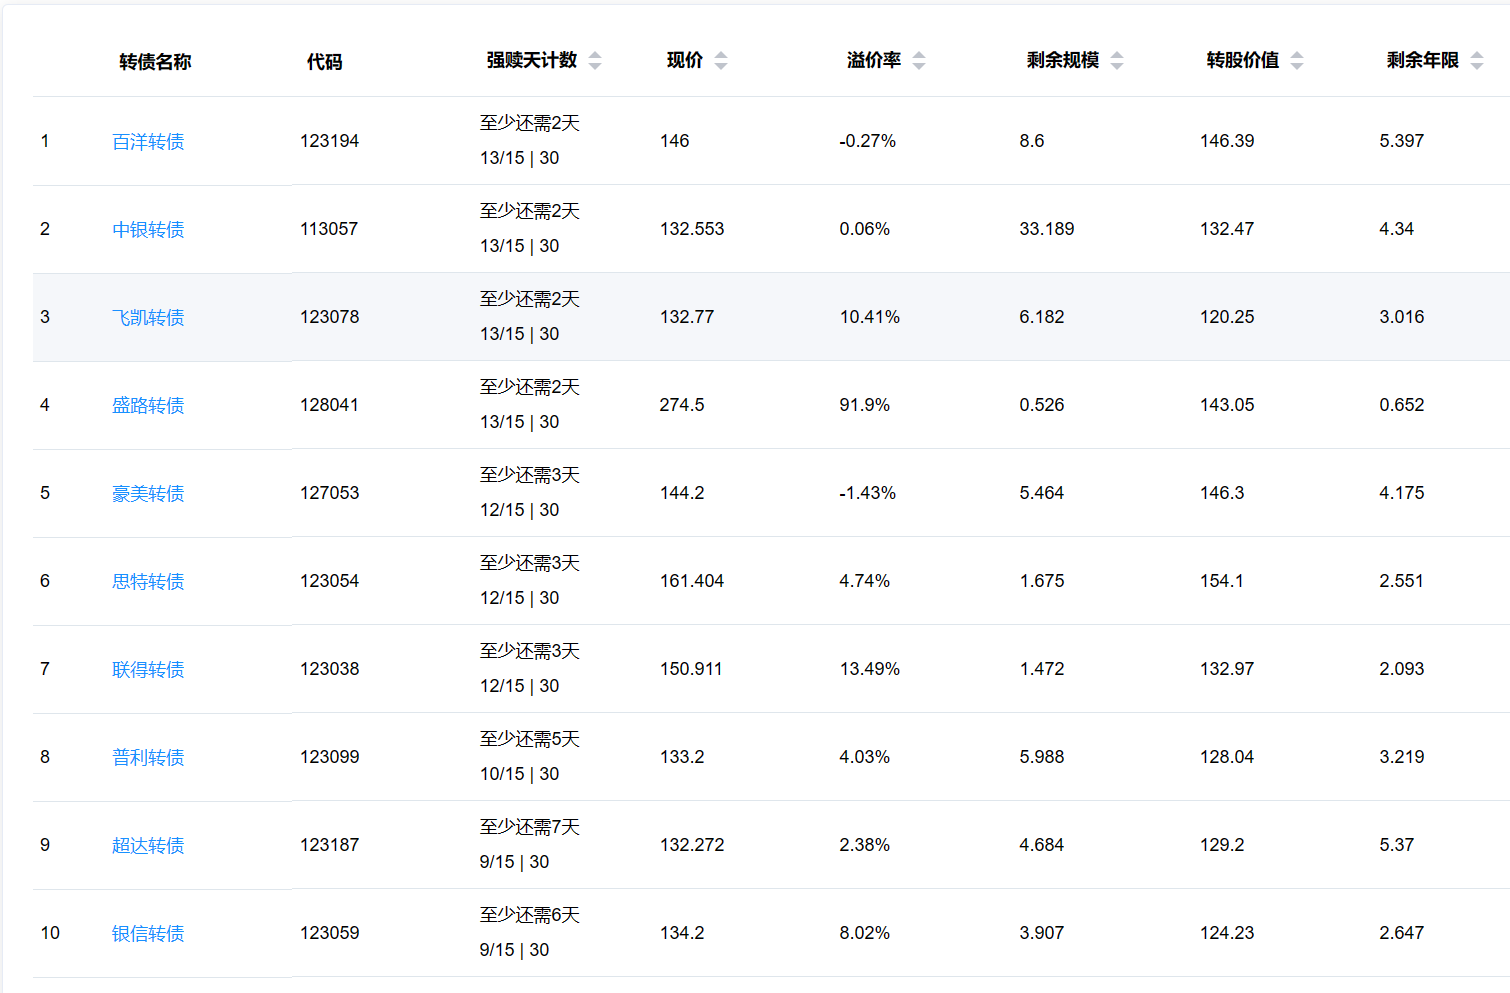Click the 转债名称 column header
This screenshot has width=1510, height=993.
(155, 62)
